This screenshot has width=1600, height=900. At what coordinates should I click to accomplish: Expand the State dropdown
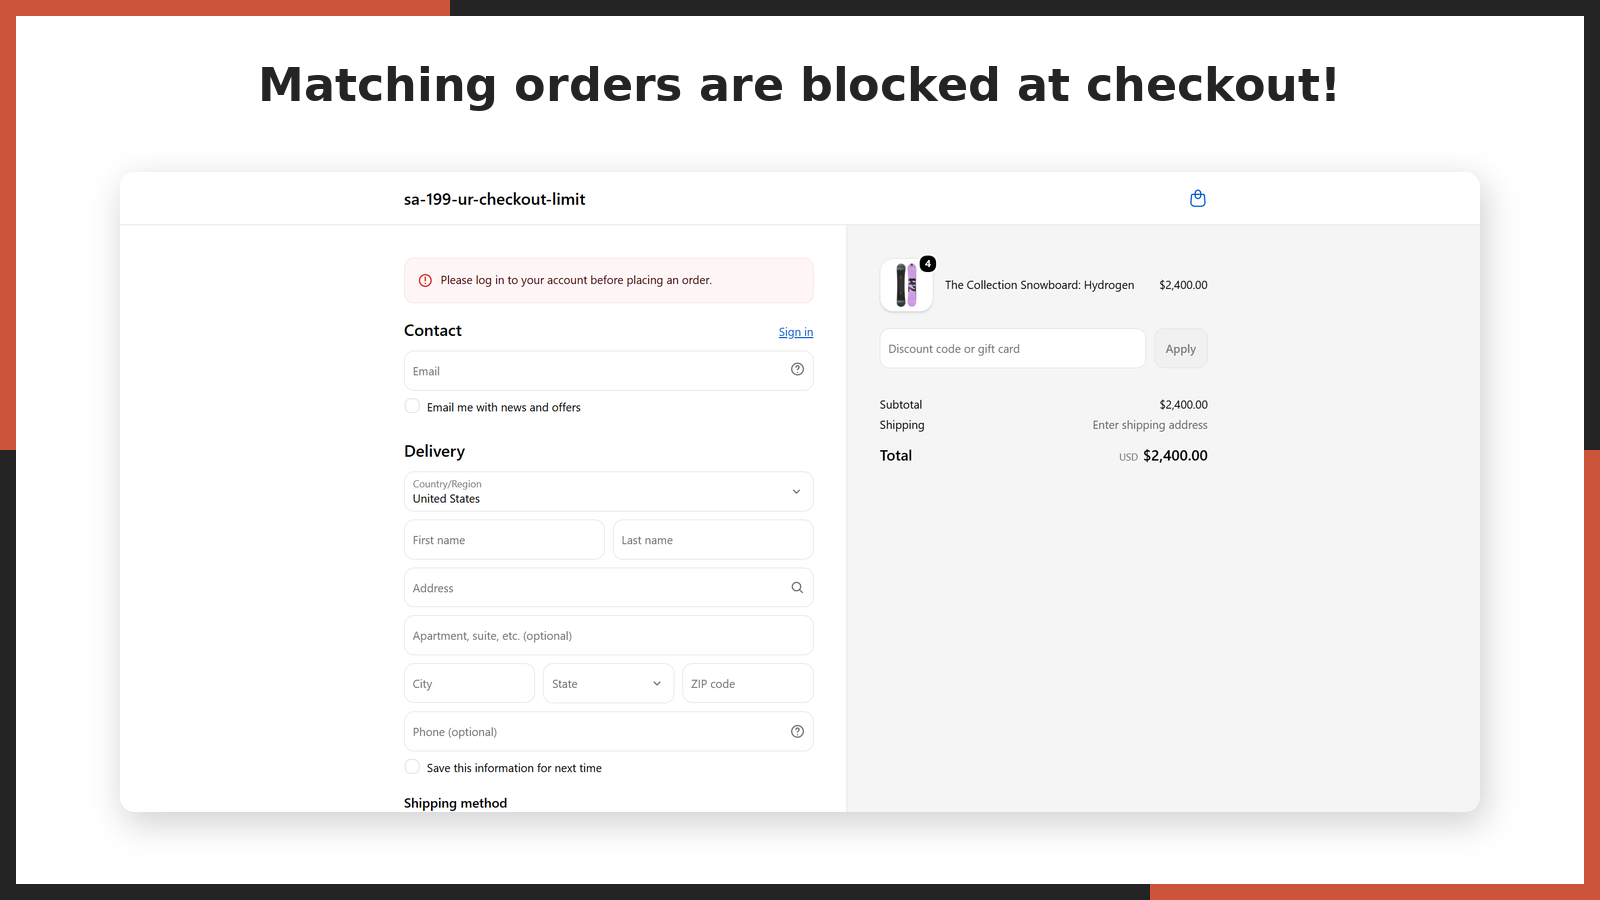[x=608, y=683]
